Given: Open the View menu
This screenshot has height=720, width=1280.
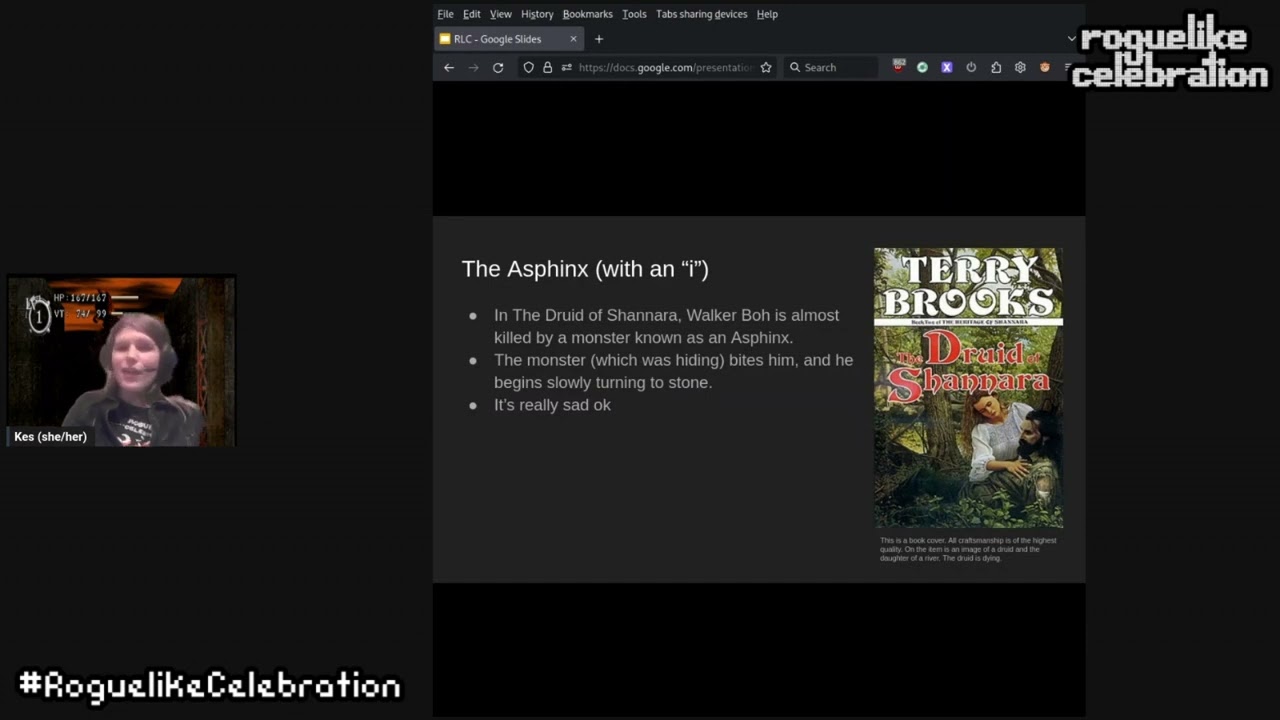Looking at the screenshot, I should (500, 14).
